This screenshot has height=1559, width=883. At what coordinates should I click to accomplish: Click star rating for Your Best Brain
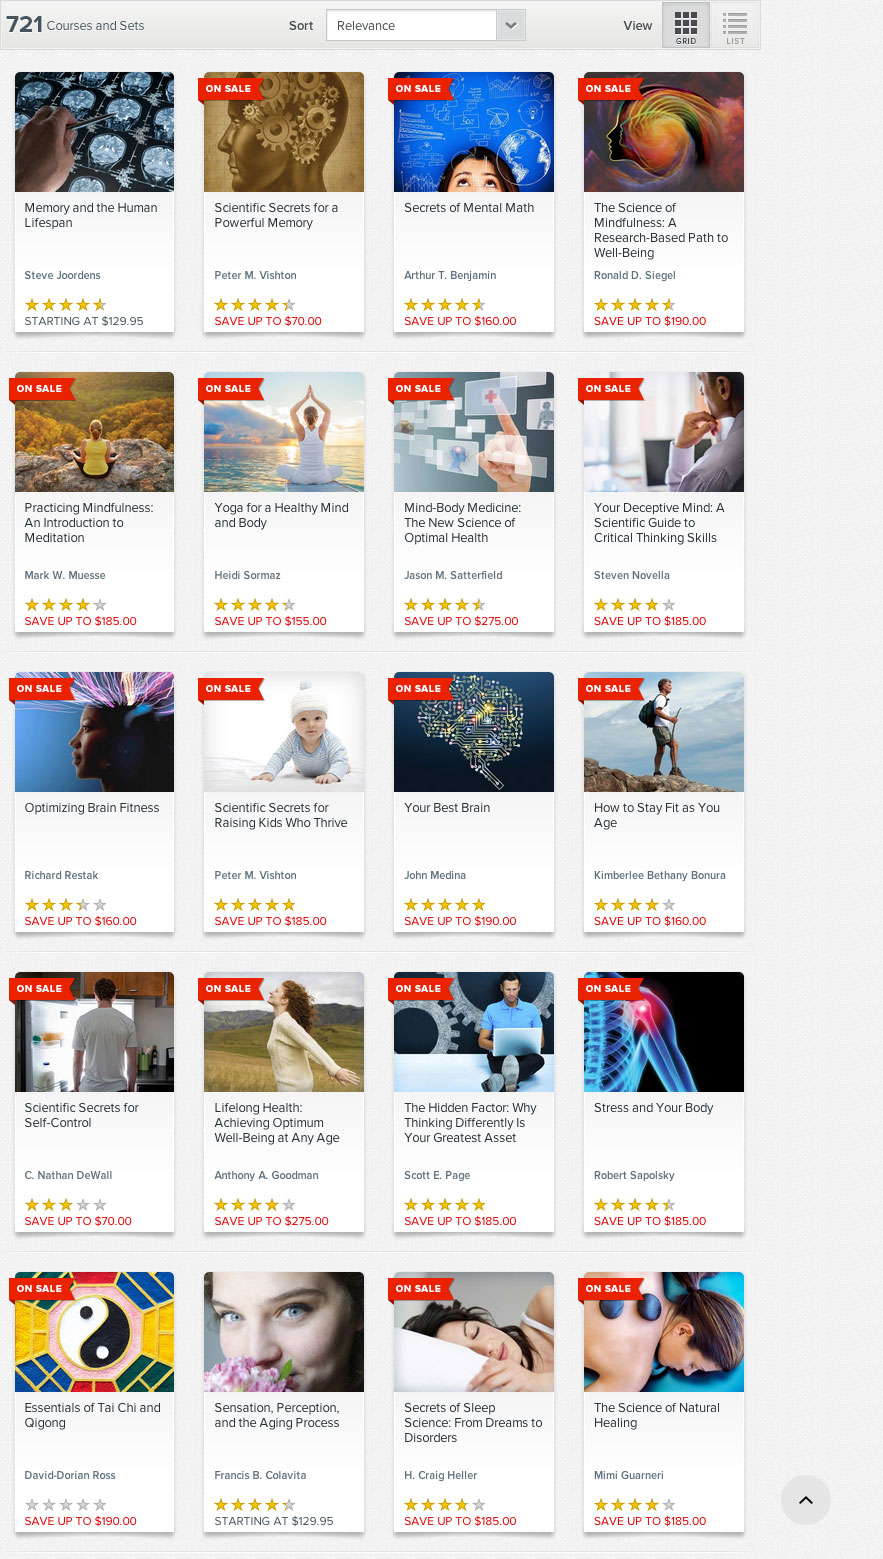pyautogui.click(x=445, y=905)
